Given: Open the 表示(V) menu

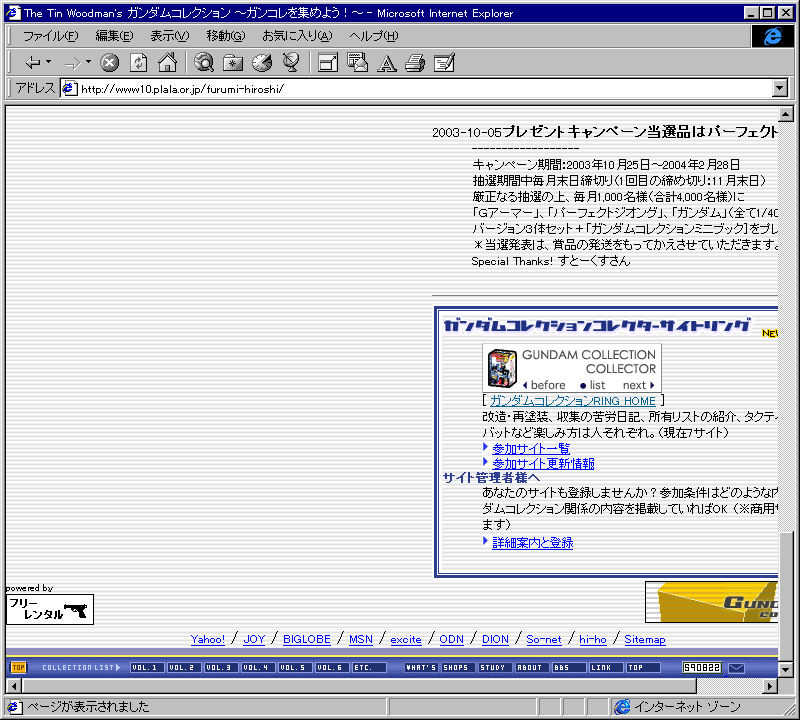Looking at the screenshot, I should tap(169, 36).
